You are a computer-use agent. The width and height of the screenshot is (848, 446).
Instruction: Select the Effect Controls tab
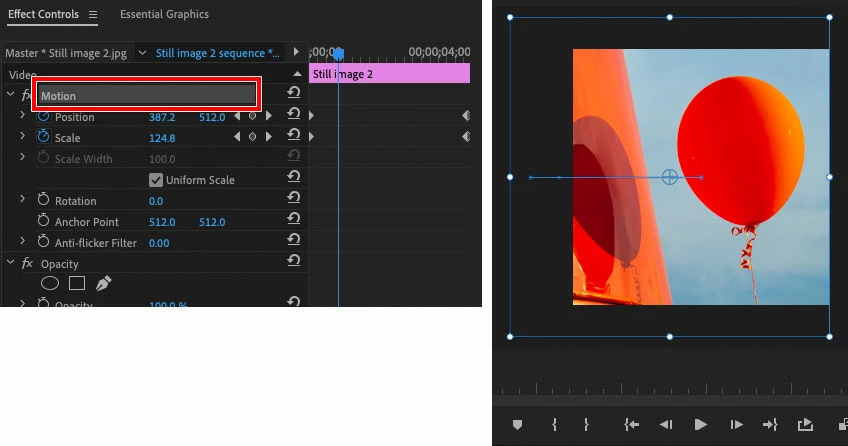pos(43,15)
